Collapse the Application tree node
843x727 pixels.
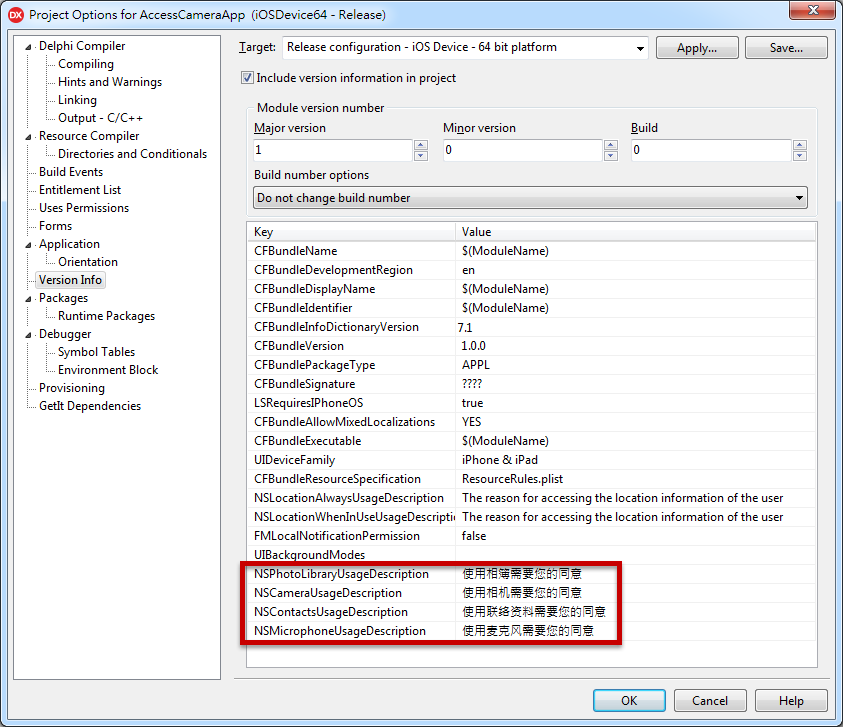[x=28, y=245]
